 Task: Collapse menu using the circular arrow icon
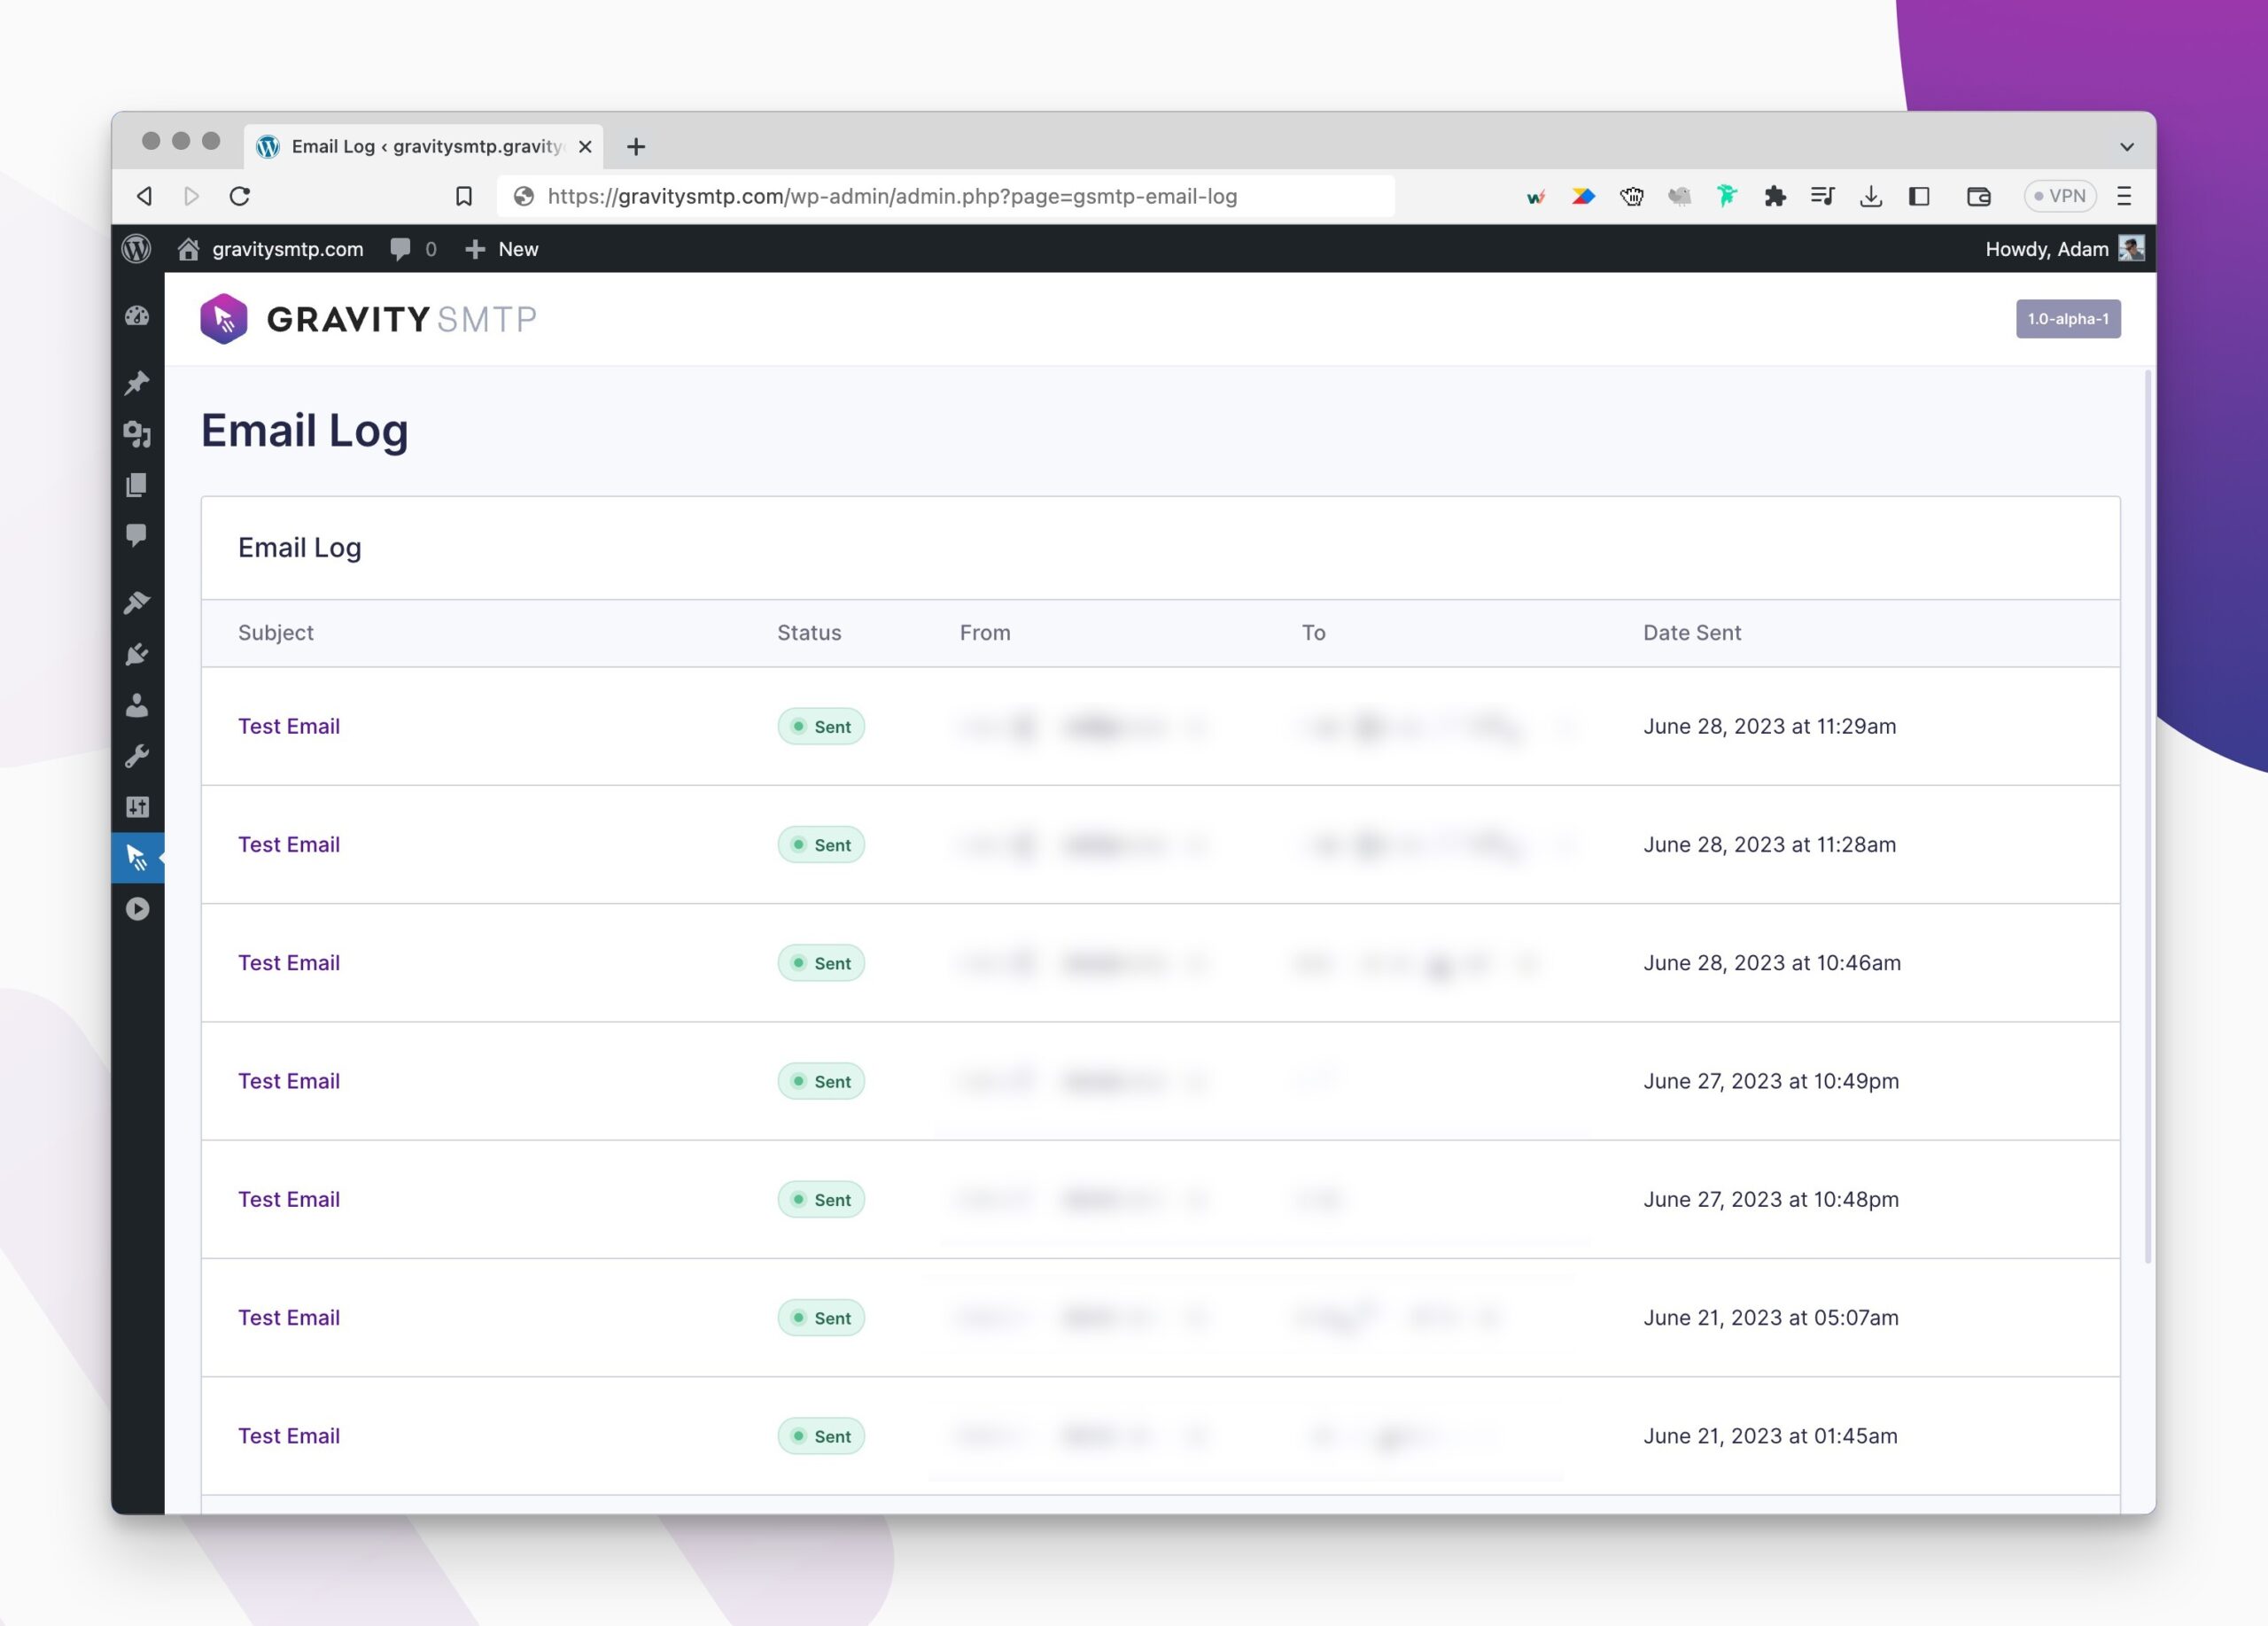point(137,909)
